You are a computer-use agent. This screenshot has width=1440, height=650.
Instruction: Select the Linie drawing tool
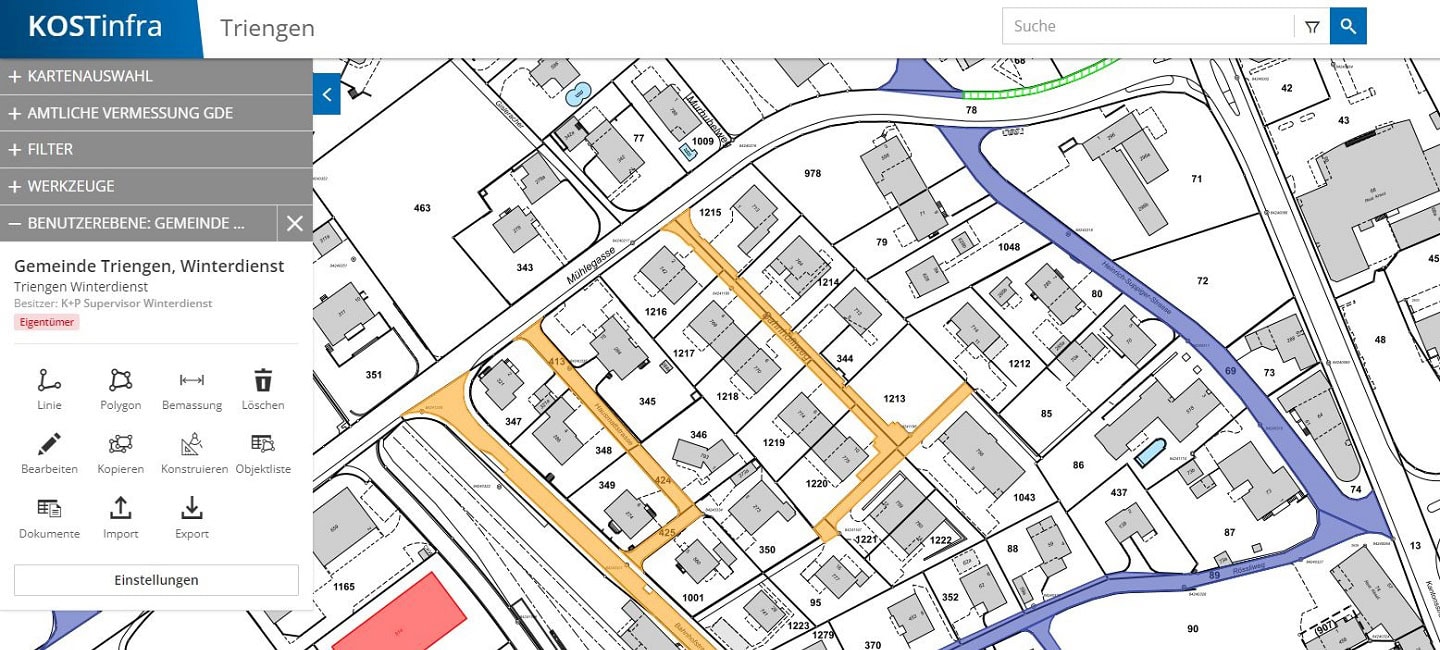pyautogui.click(x=49, y=381)
